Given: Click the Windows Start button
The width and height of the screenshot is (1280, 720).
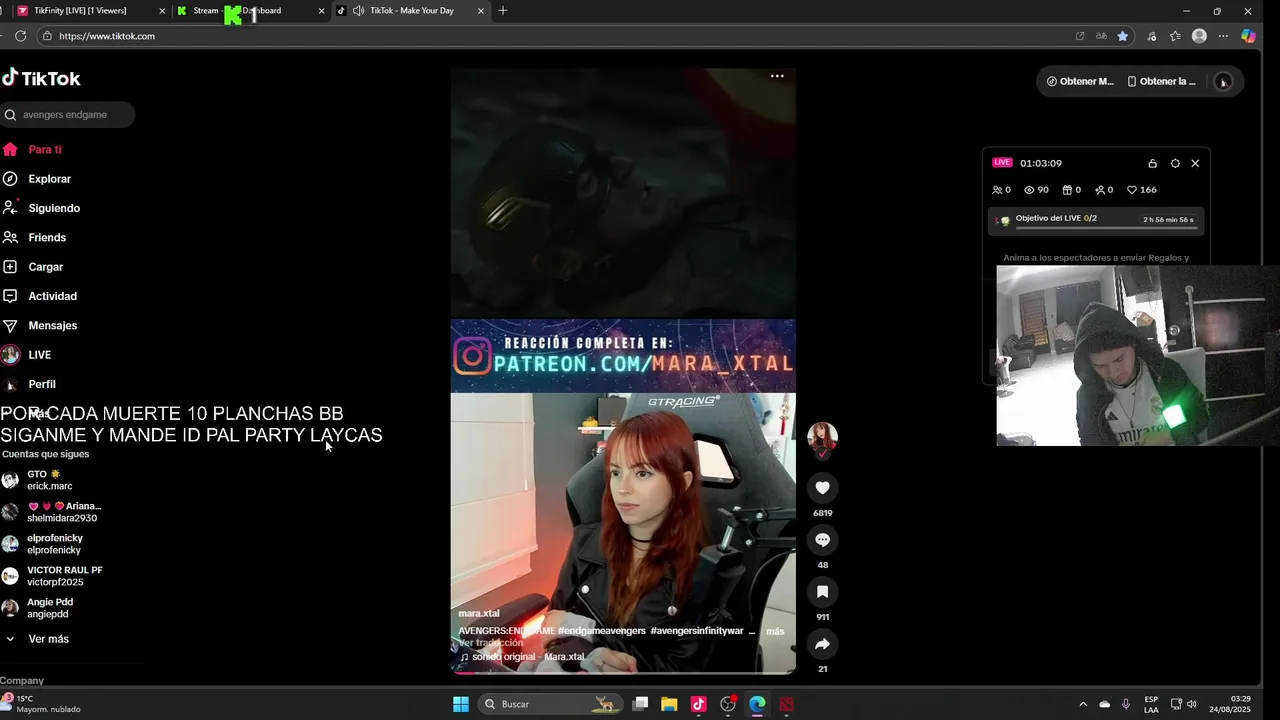Looking at the screenshot, I should point(461,704).
